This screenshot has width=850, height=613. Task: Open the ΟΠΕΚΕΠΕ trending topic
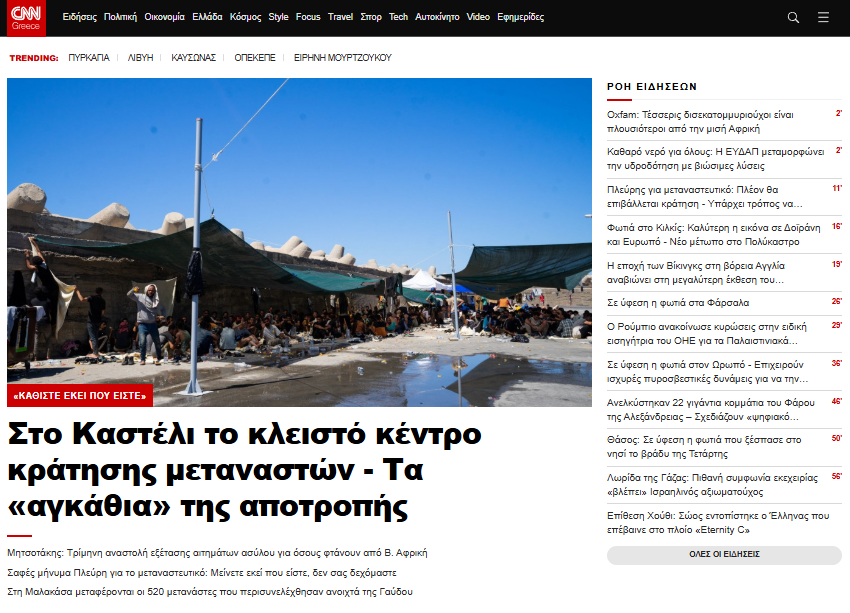[255, 57]
